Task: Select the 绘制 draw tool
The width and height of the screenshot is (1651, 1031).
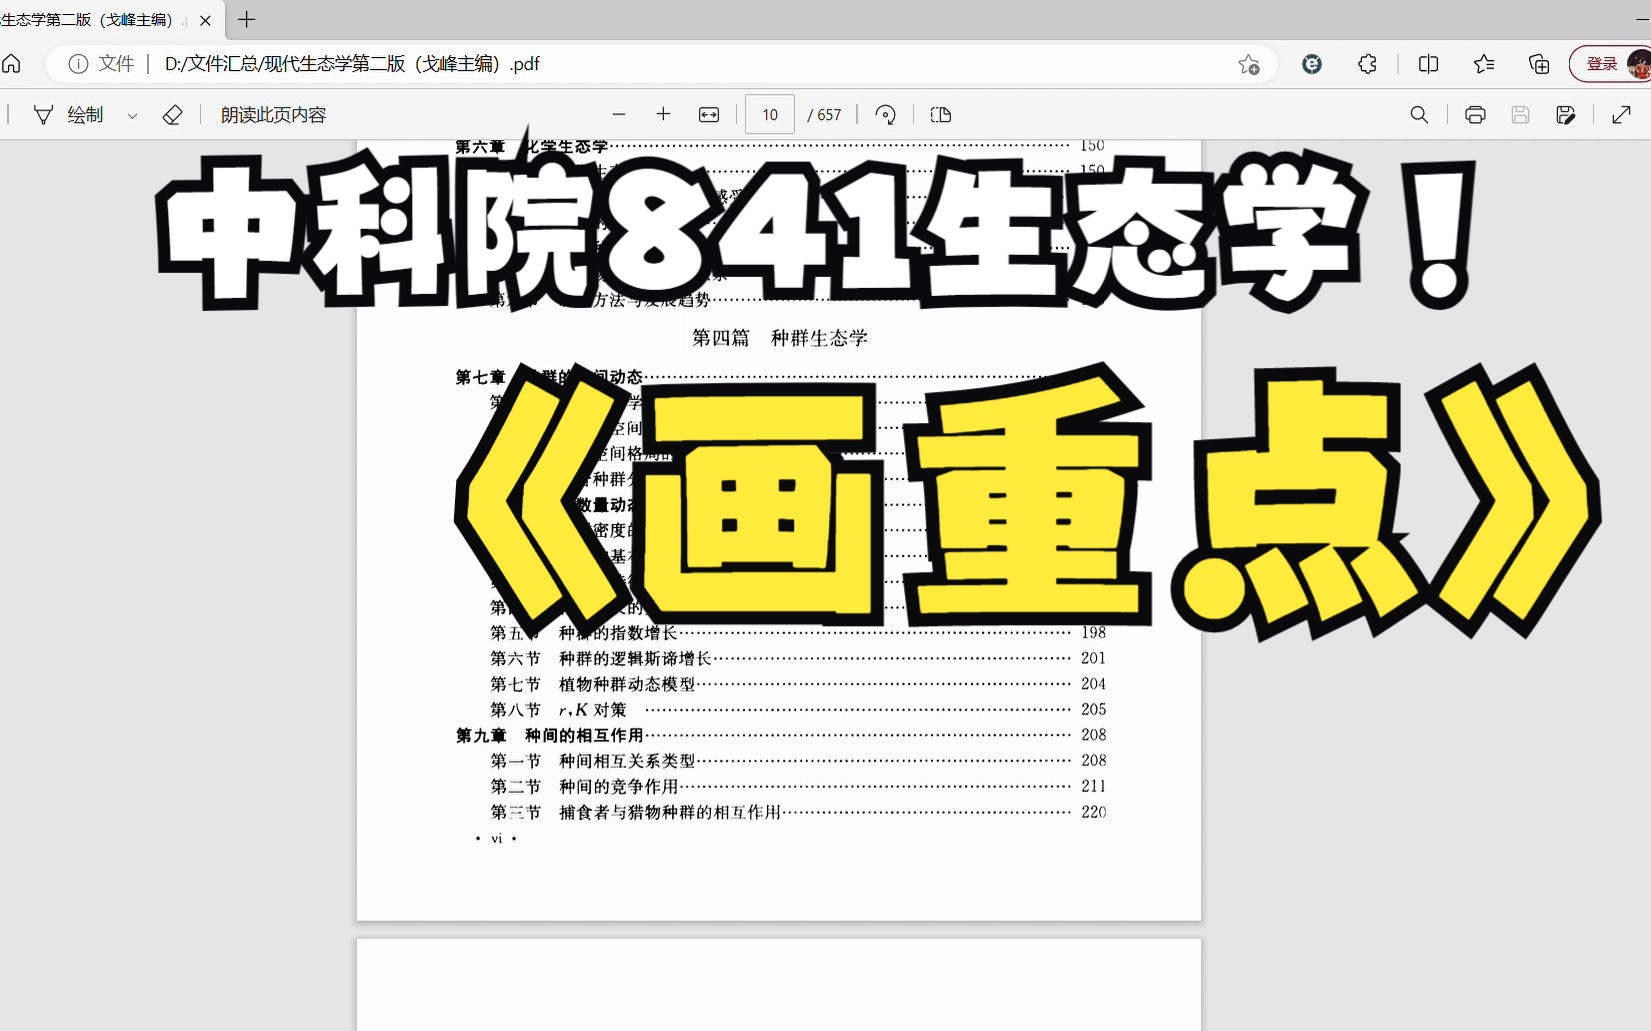Action: (68, 115)
